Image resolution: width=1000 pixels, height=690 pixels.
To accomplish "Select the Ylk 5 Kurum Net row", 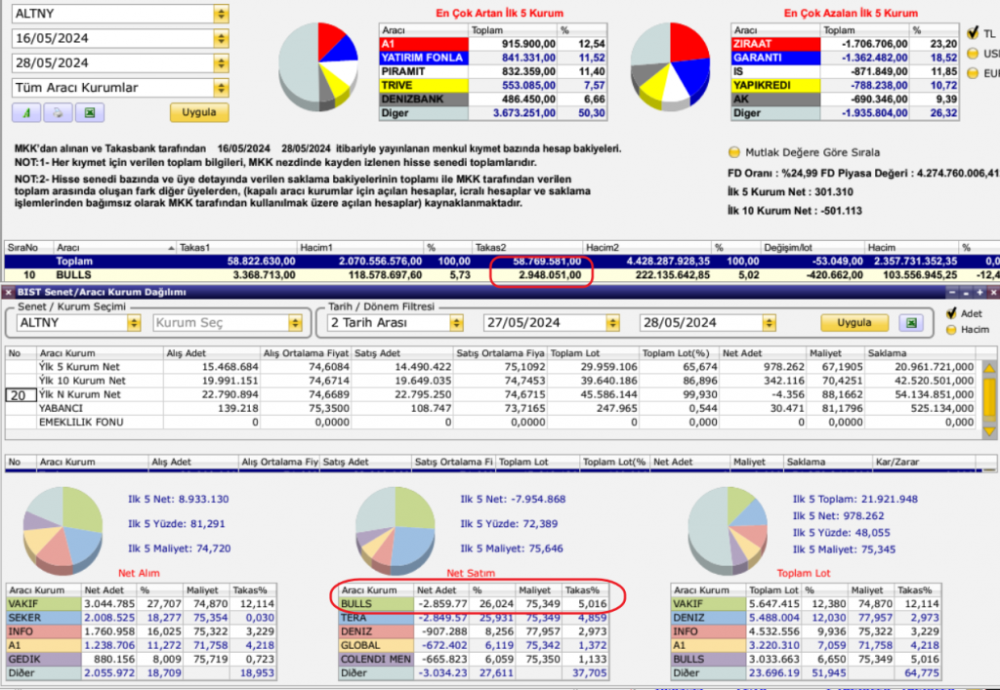I will click(491, 367).
